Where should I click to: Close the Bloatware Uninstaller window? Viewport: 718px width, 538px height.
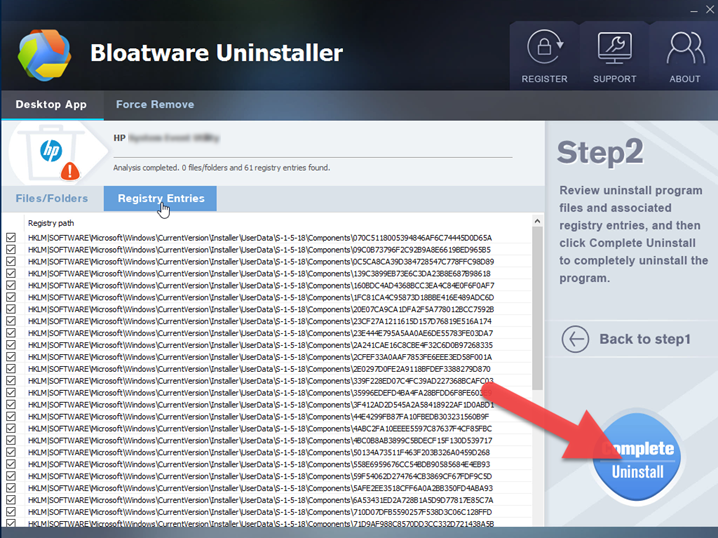click(710, 9)
